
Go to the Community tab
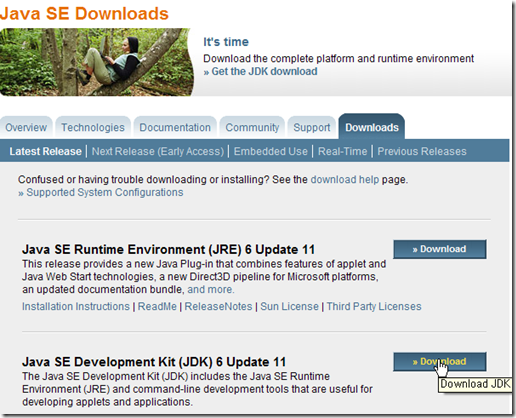252,127
